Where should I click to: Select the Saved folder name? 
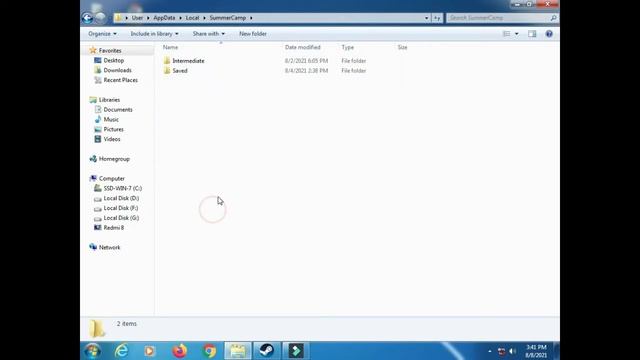coord(180,71)
